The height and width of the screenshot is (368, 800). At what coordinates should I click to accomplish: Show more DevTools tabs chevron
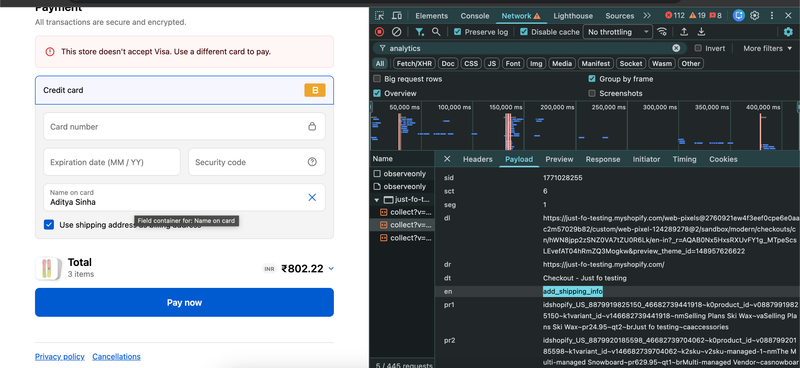[647, 16]
